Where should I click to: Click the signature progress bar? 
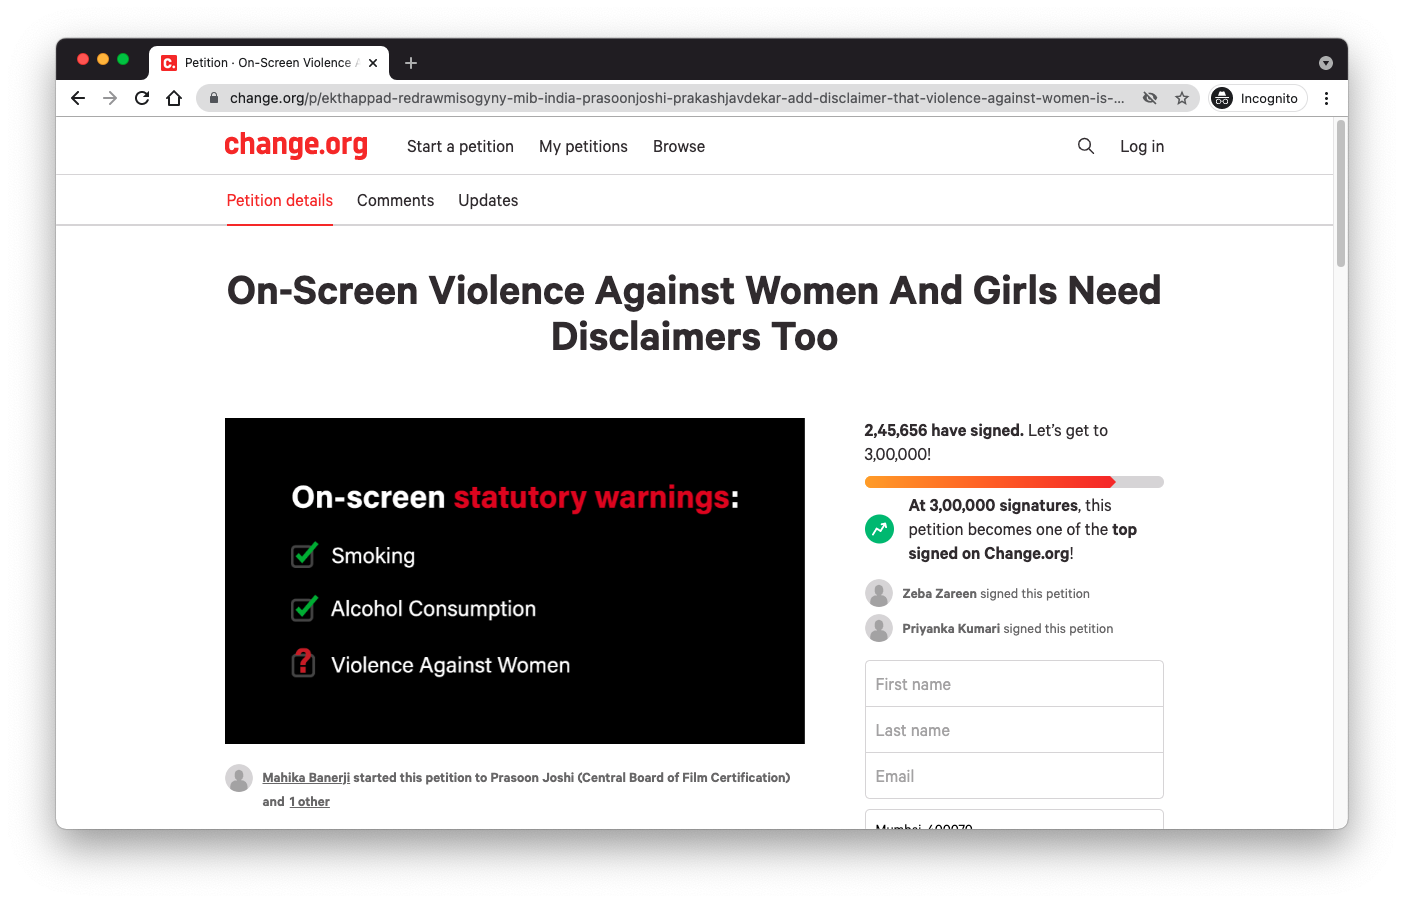(x=1014, y=482)
